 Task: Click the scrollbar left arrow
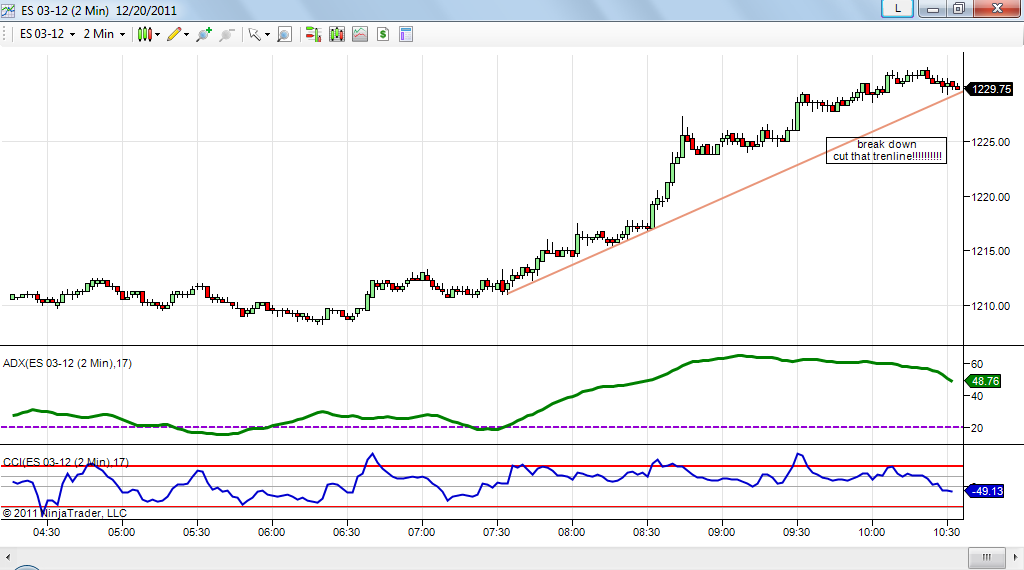coord(8,558)
